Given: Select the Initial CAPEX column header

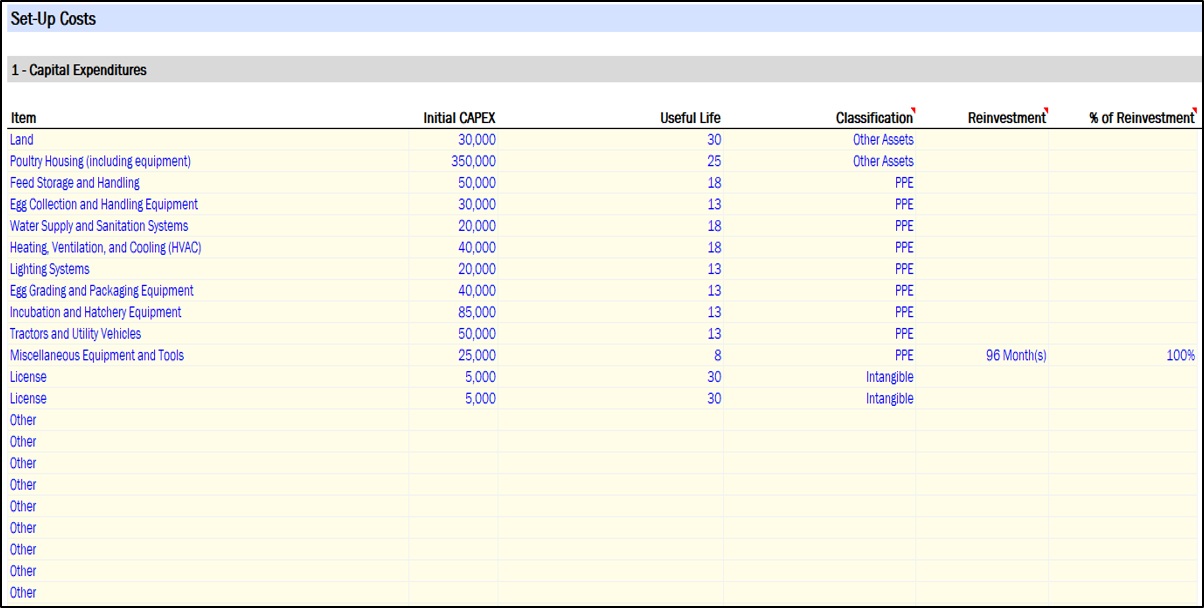Looking at the screenshot, I should [x=459, y=118].
